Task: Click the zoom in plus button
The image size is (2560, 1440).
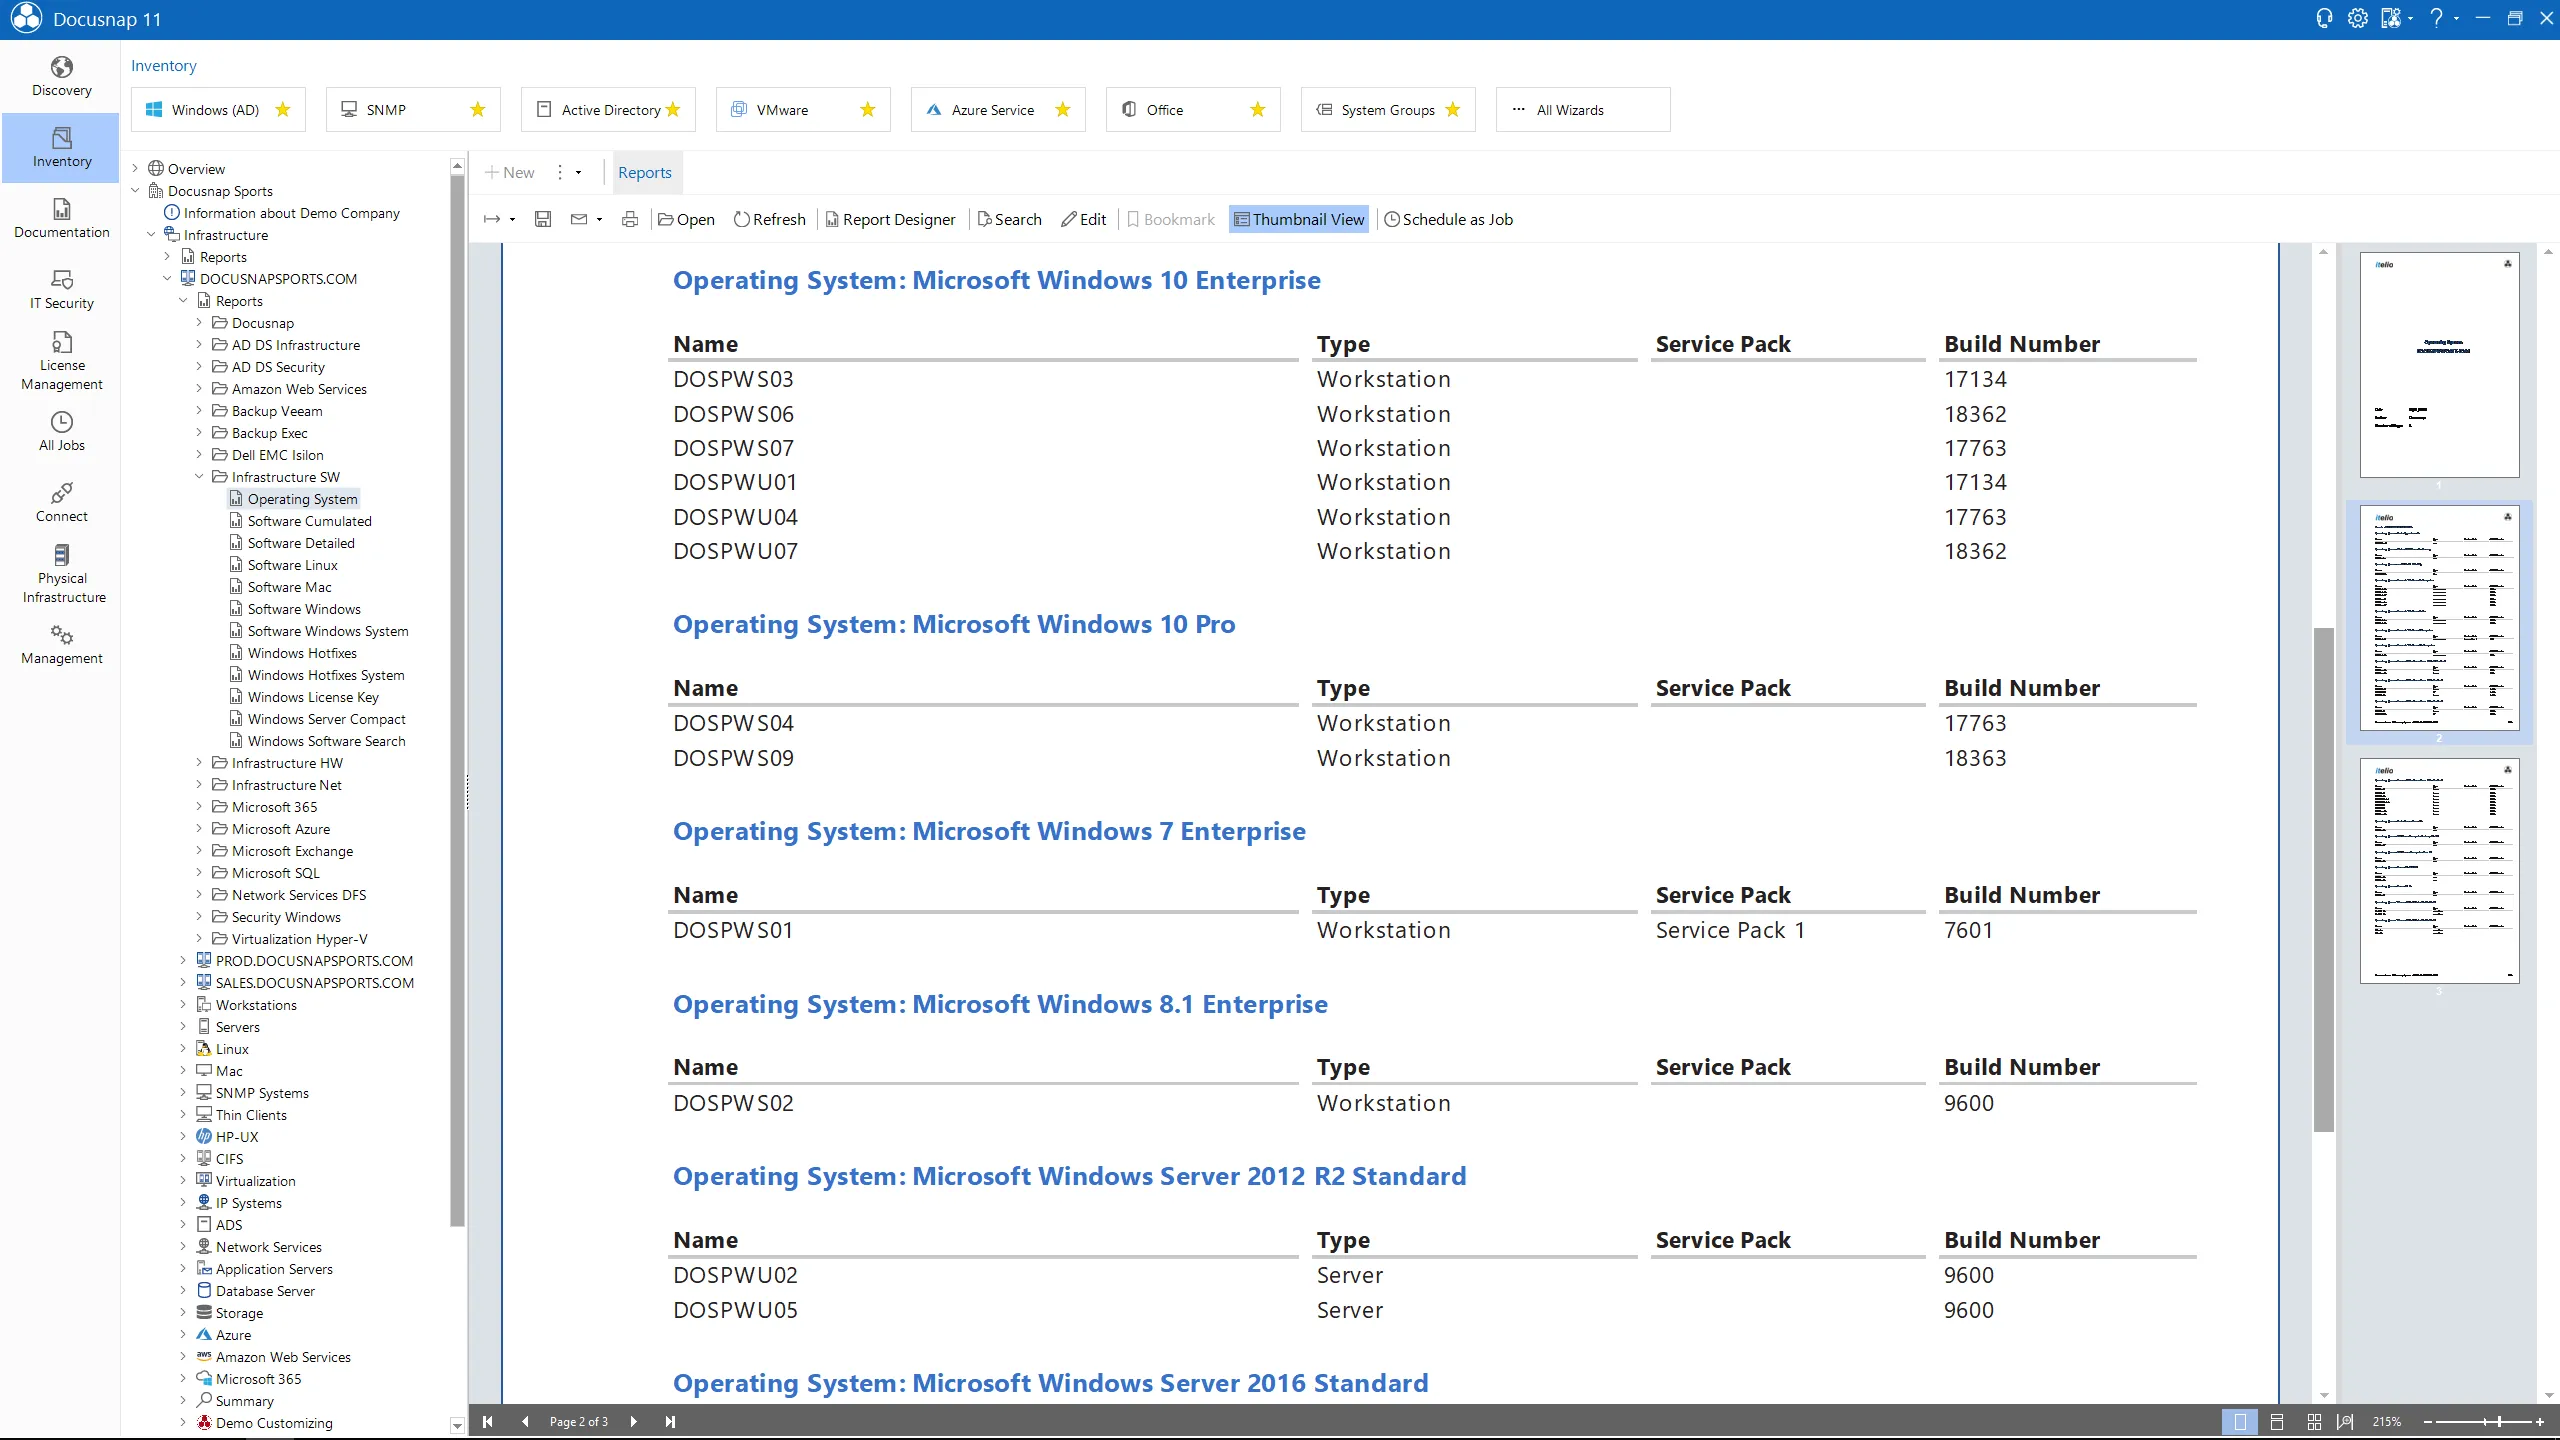Action: [2540, 1422]
